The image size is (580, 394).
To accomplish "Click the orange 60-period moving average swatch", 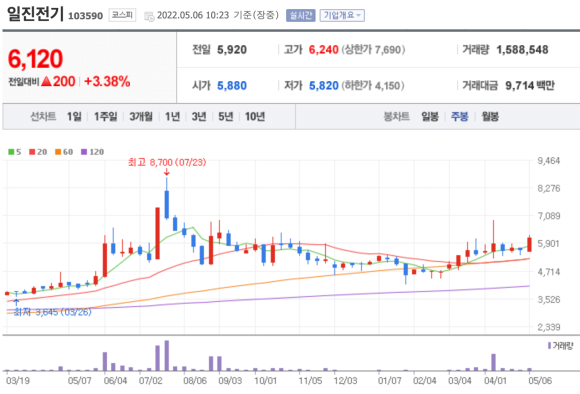I will click(58, 152).
